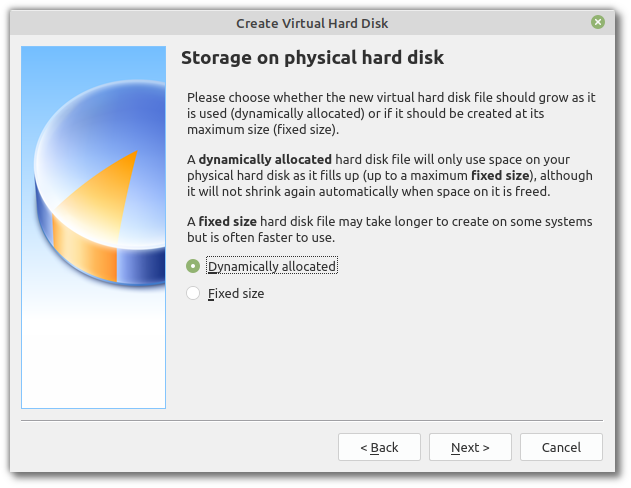Proceed with the Next button
Image resolution: width=631 pixels, height=488 pixels.
[470, 447]
